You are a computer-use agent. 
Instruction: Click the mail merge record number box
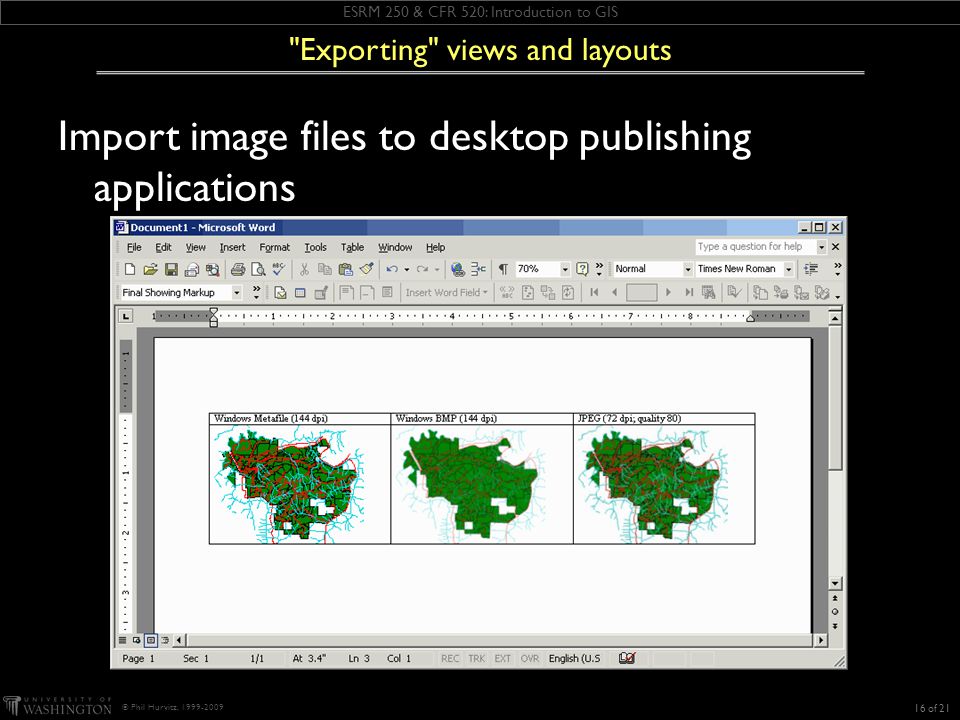(642, 293)
